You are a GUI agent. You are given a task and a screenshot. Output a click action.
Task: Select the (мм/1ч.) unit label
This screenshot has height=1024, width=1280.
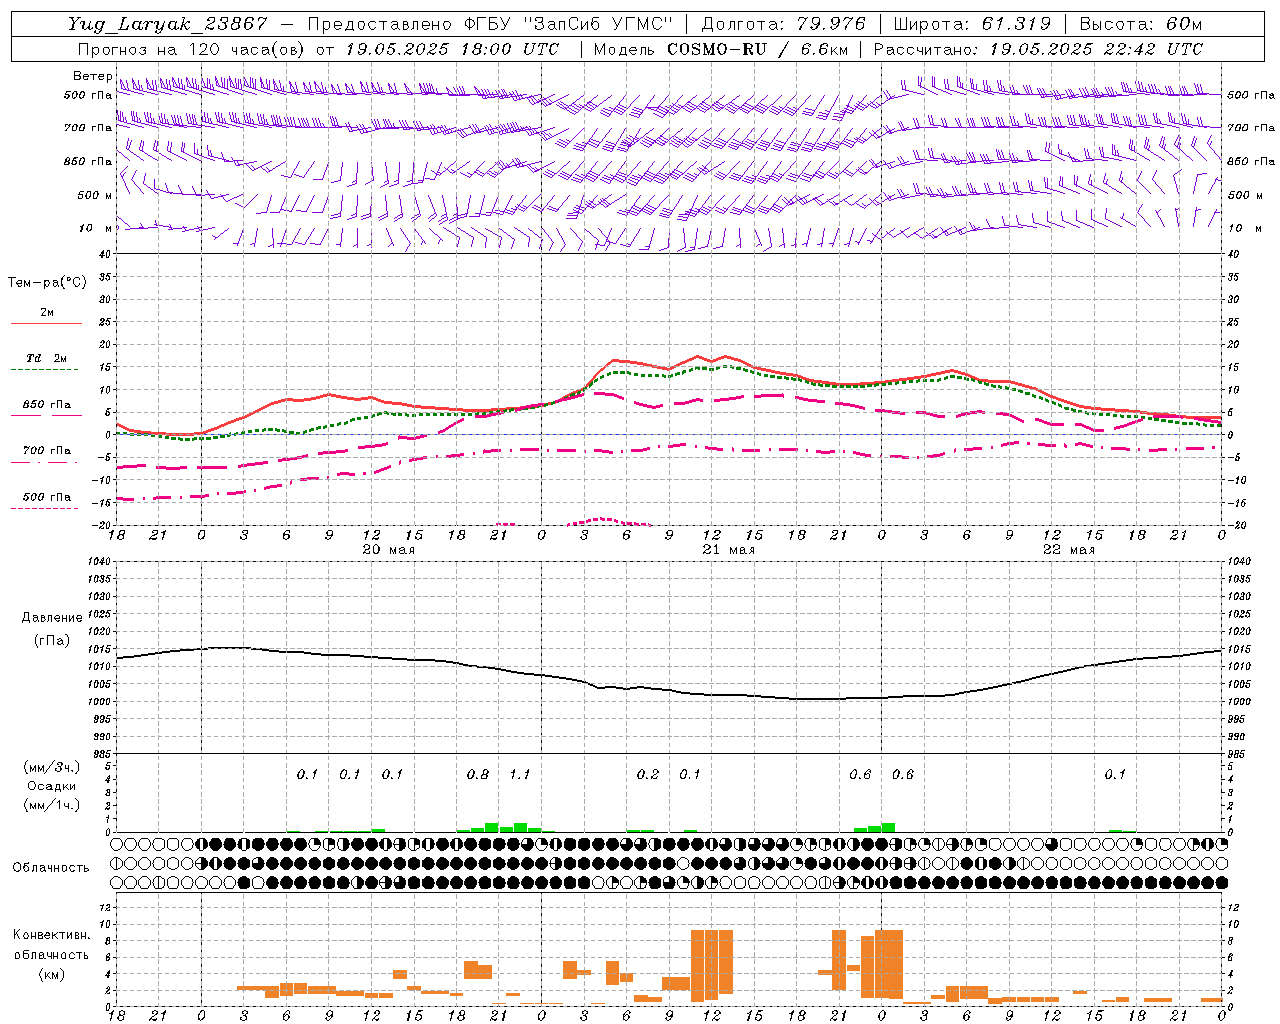click(52, 805)
